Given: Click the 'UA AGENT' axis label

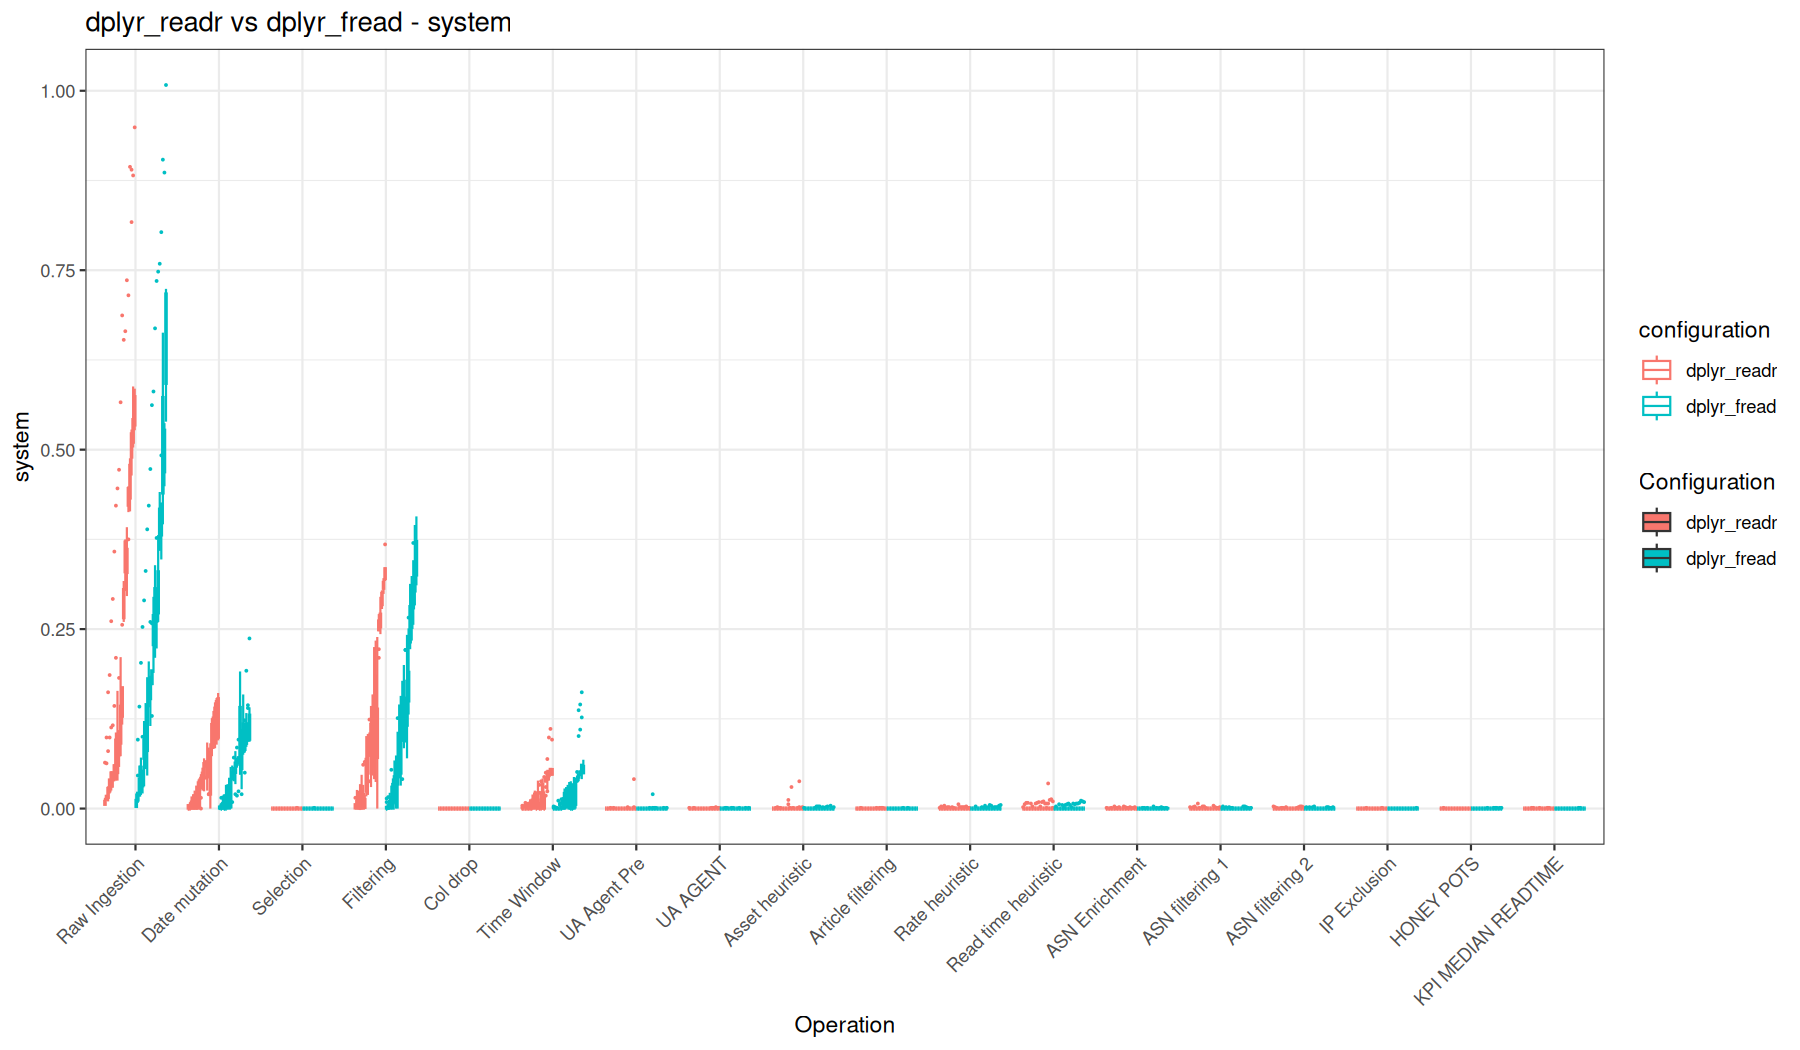Looking at the screenshot, I should [x=692, y=893].
